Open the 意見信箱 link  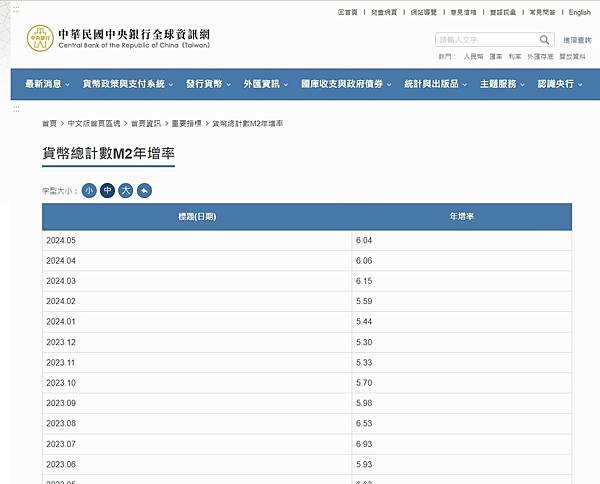[463, 12]
